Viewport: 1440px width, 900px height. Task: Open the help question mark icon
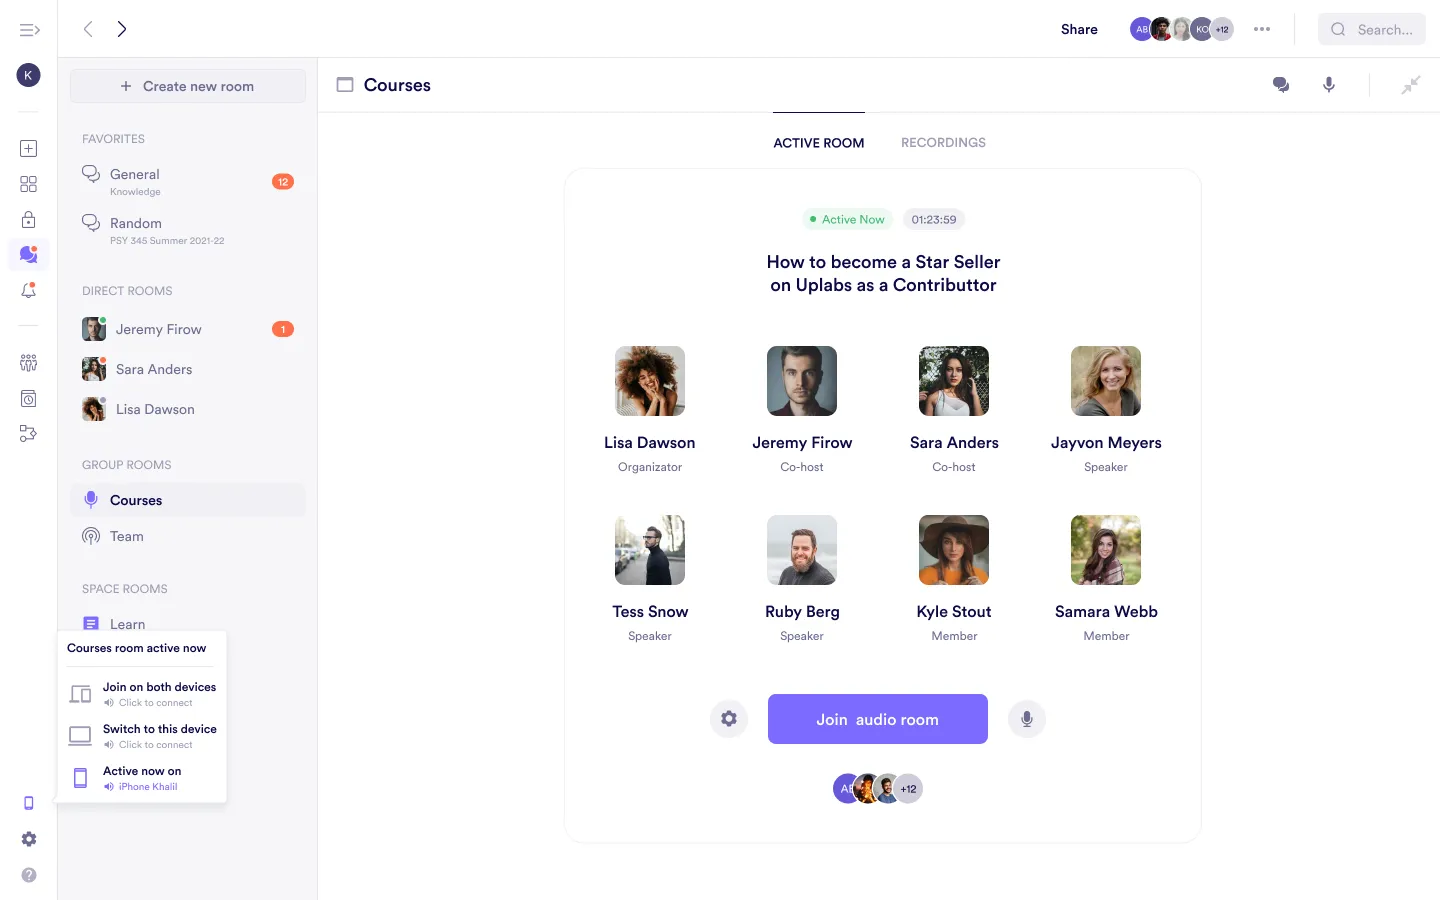(x=29, y=875)
